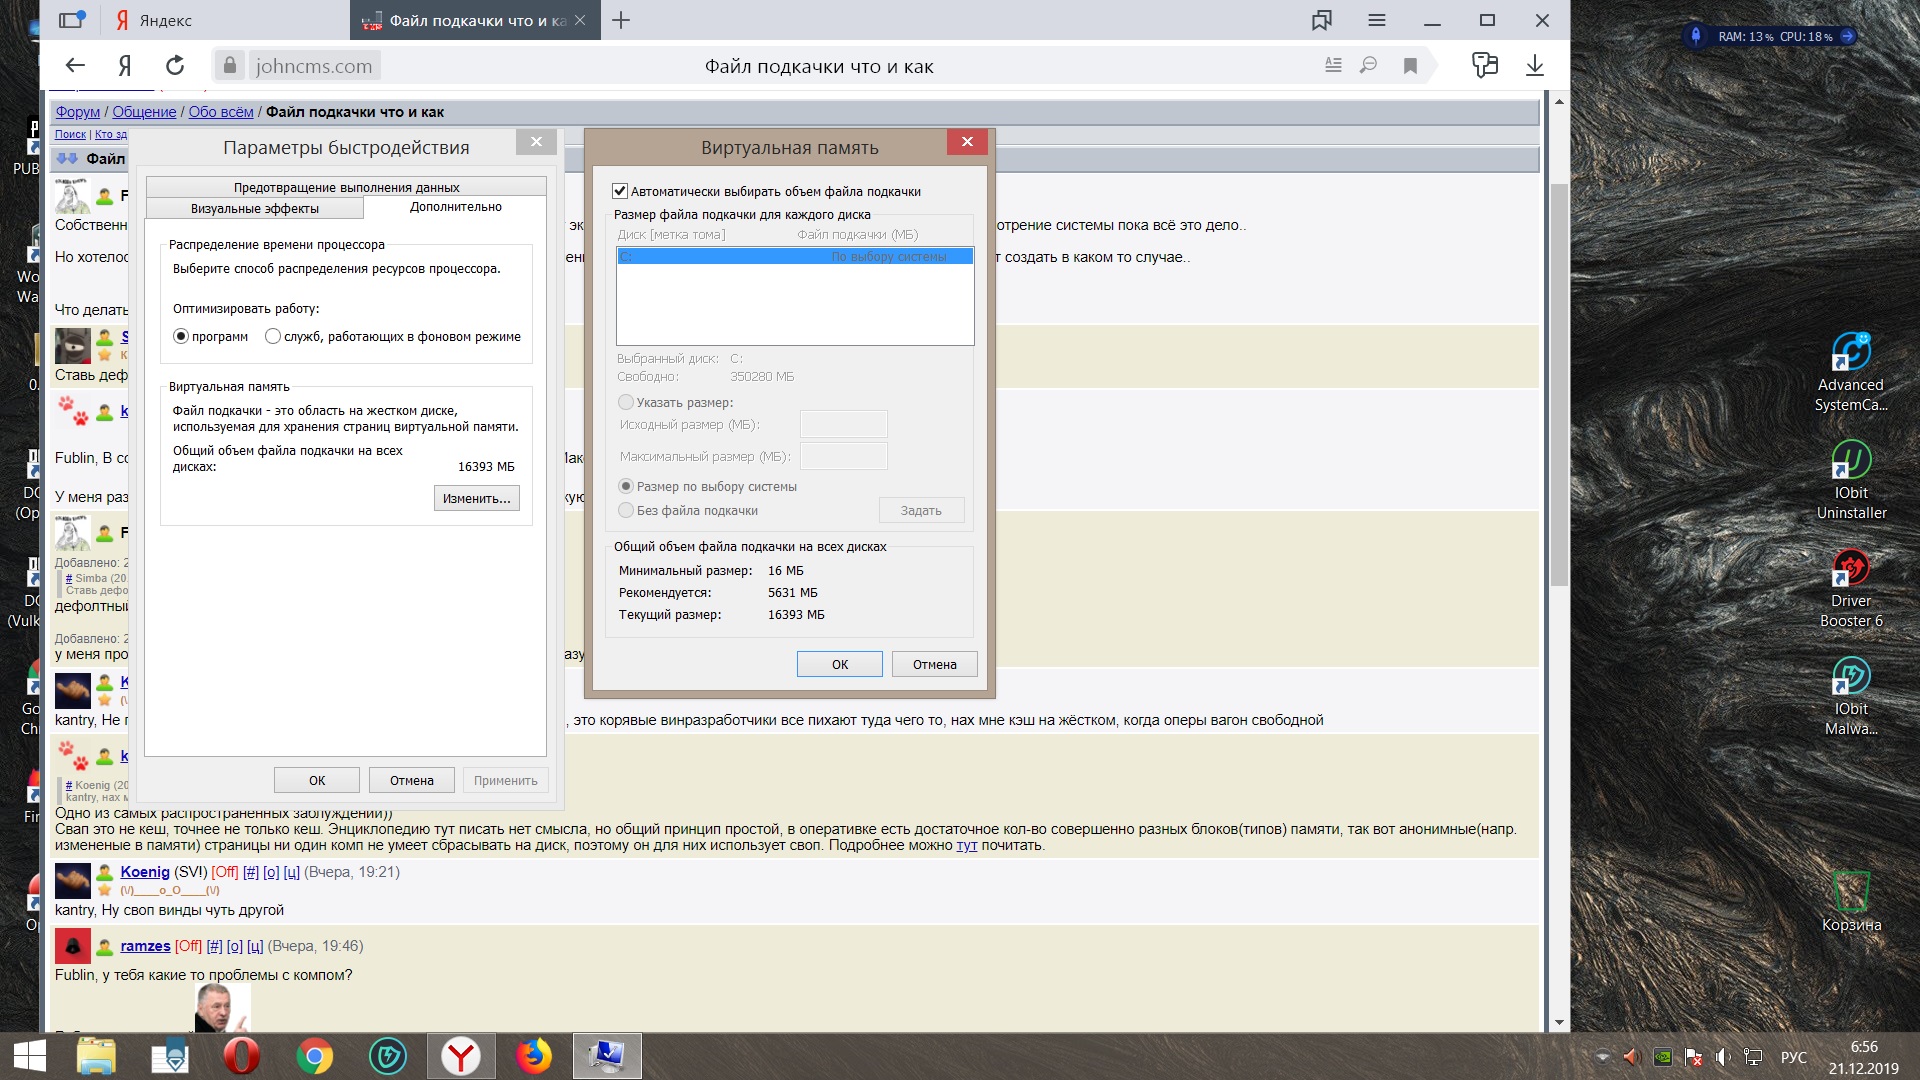The width and height of the screenshot is (1920, 1080).
Task: Uncheck automatic paging file size checkbox
Action: pyautogui.click(x=620, y=191)
